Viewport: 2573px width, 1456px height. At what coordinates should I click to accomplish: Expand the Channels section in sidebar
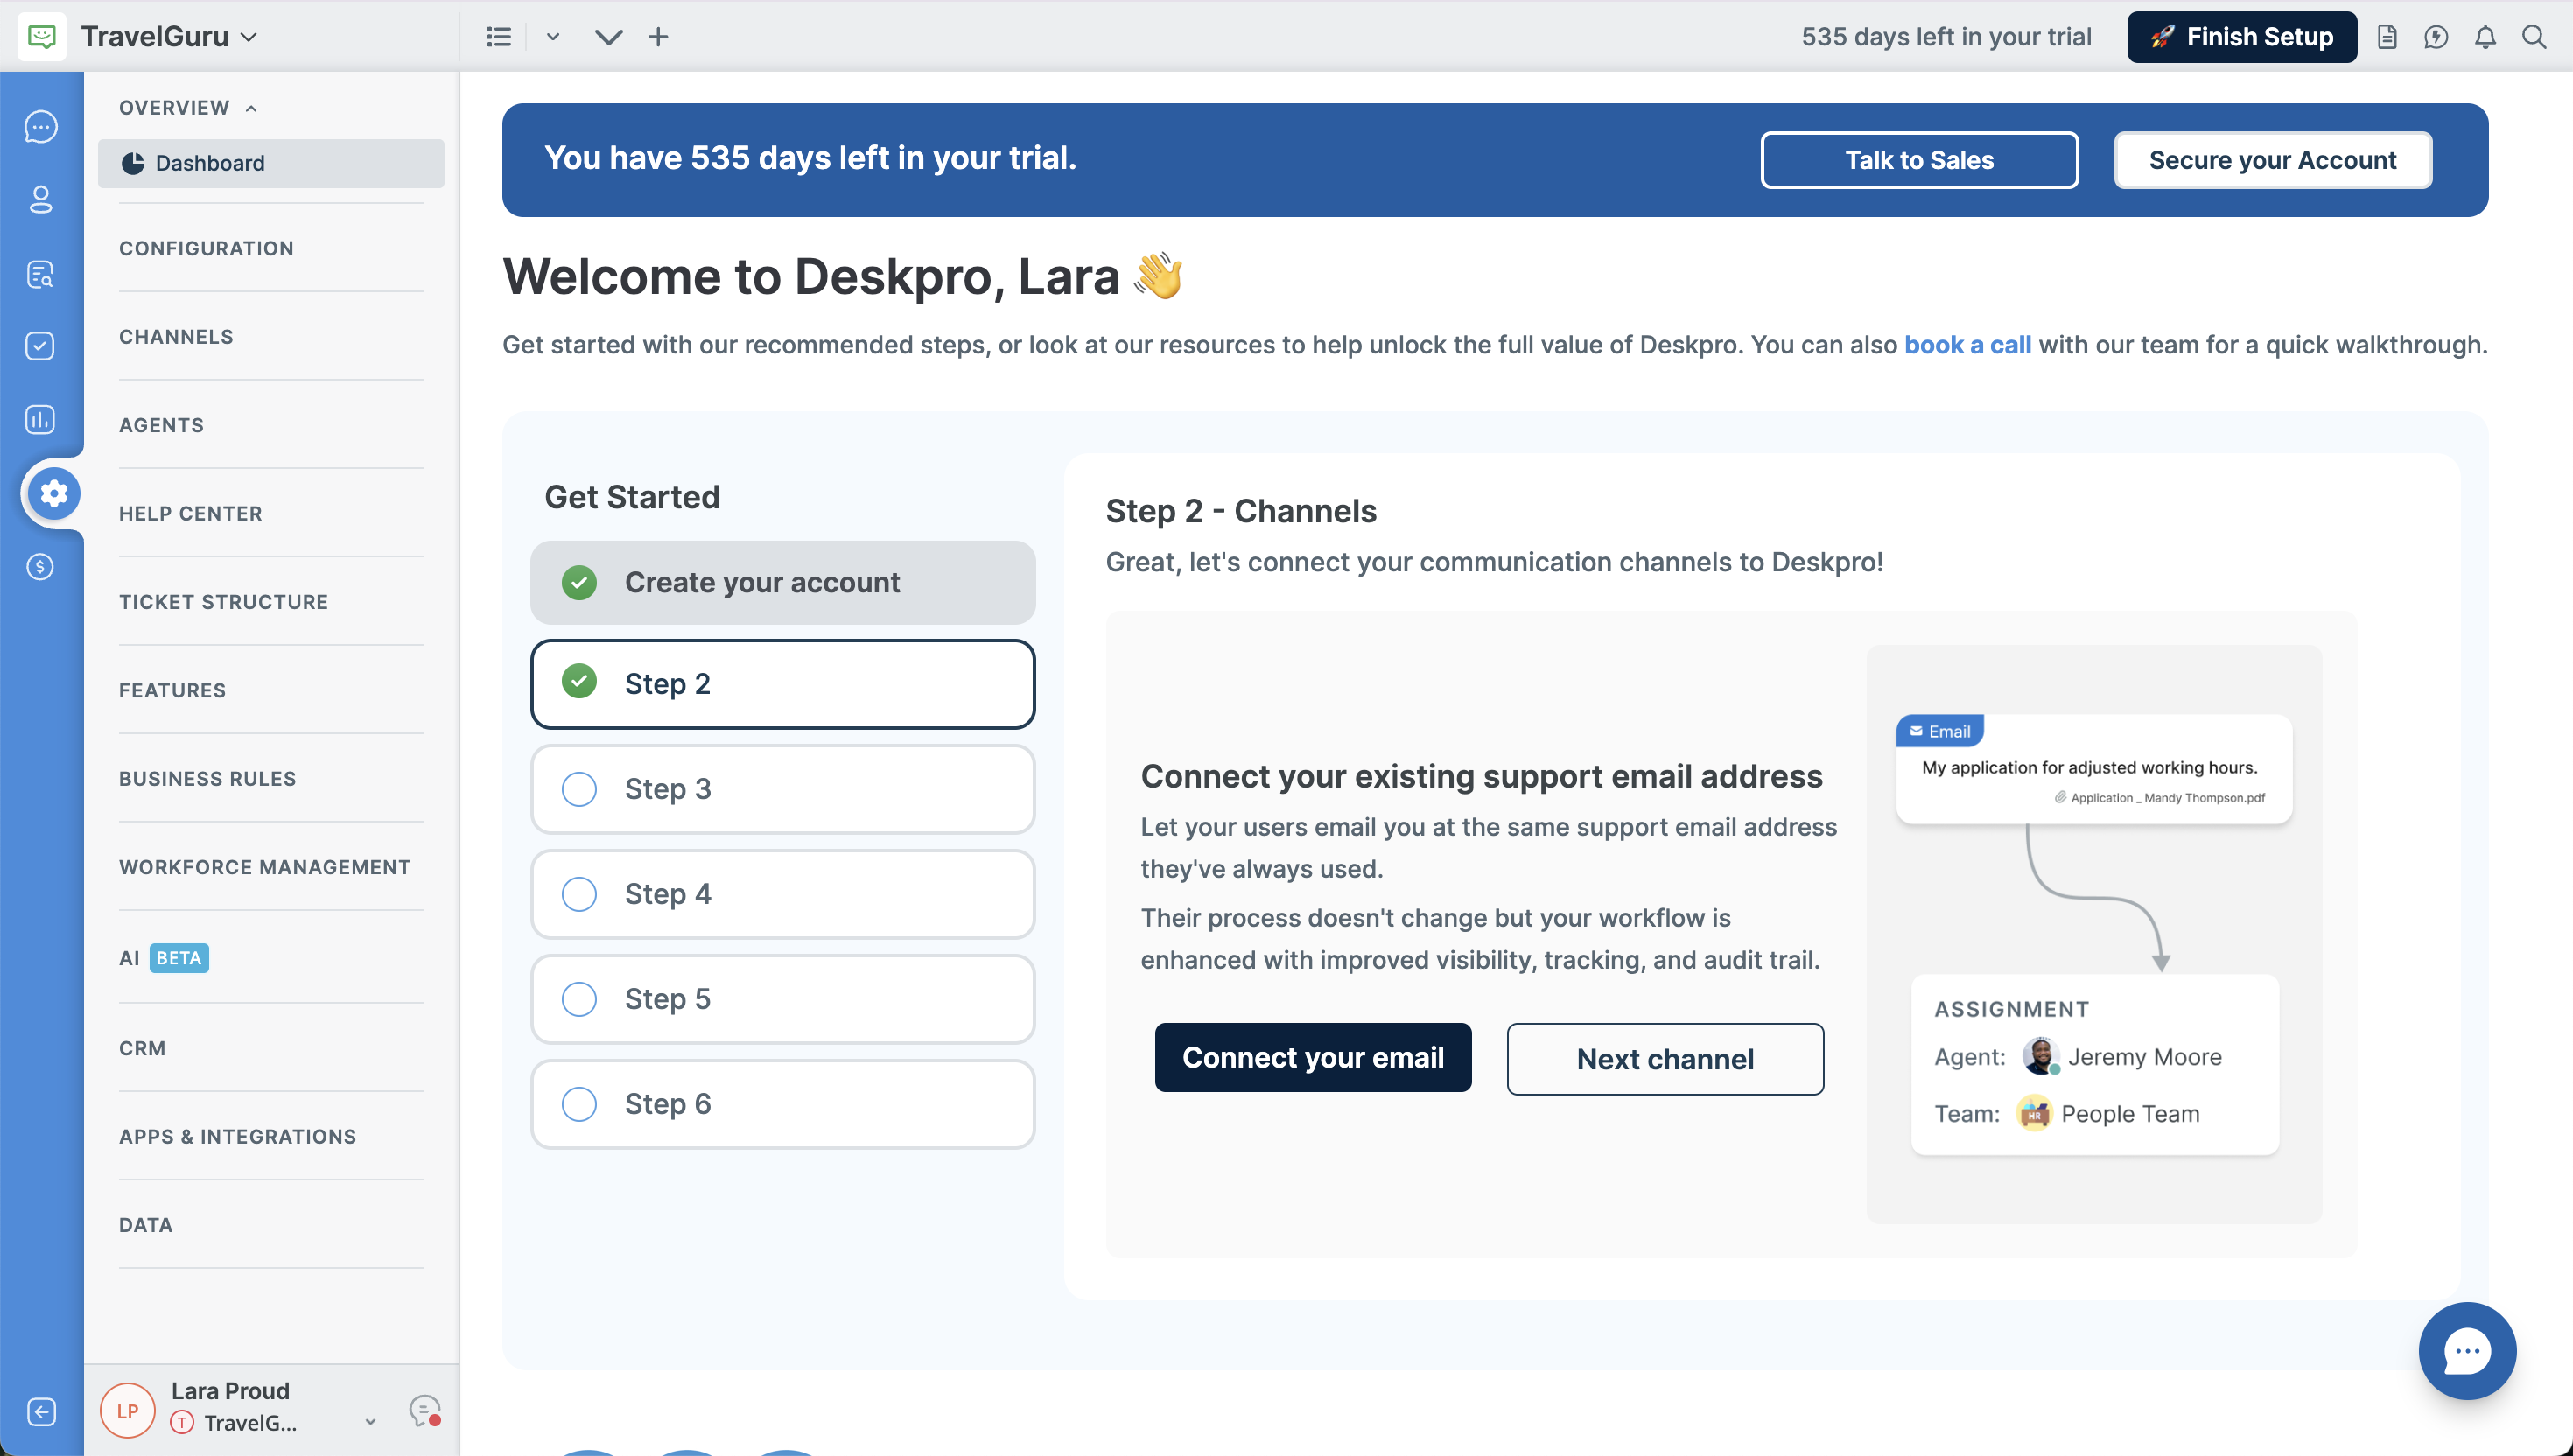tap(176, 337)
